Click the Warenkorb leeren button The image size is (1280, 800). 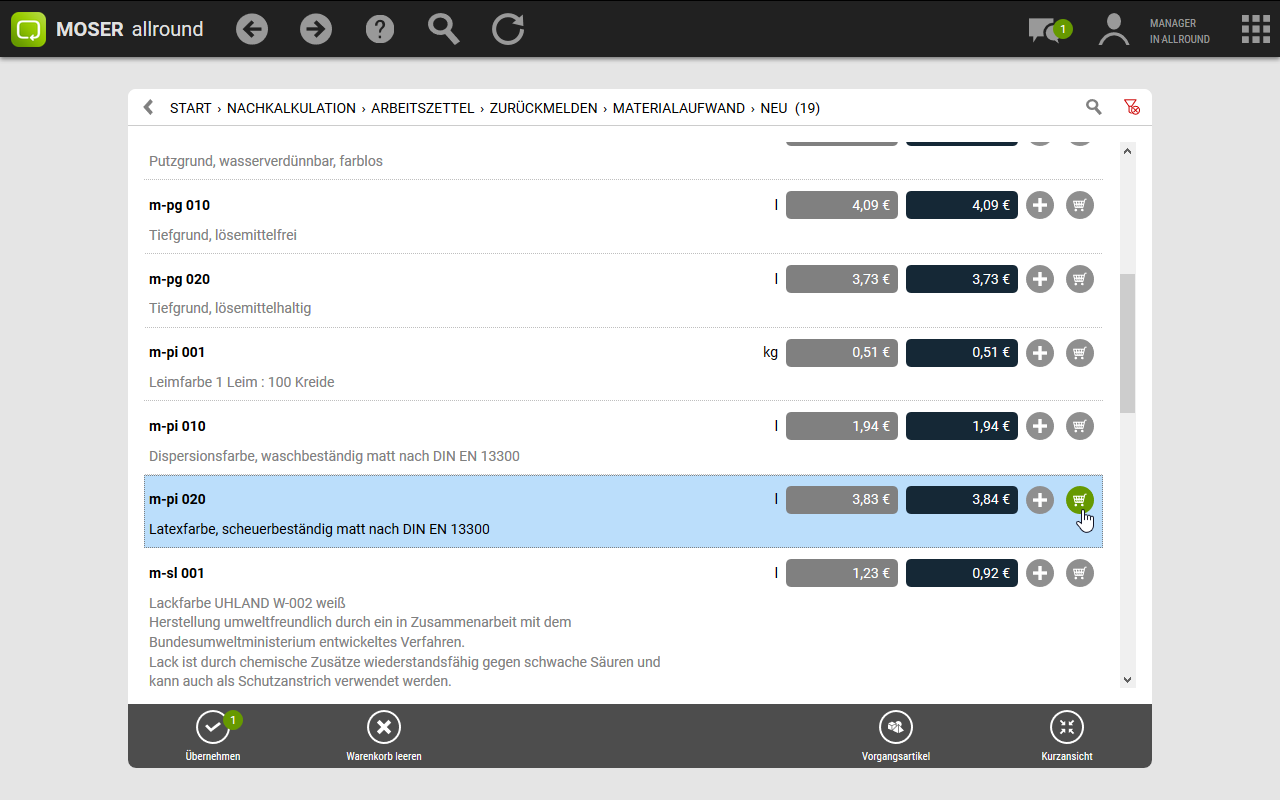pos(384,736)
